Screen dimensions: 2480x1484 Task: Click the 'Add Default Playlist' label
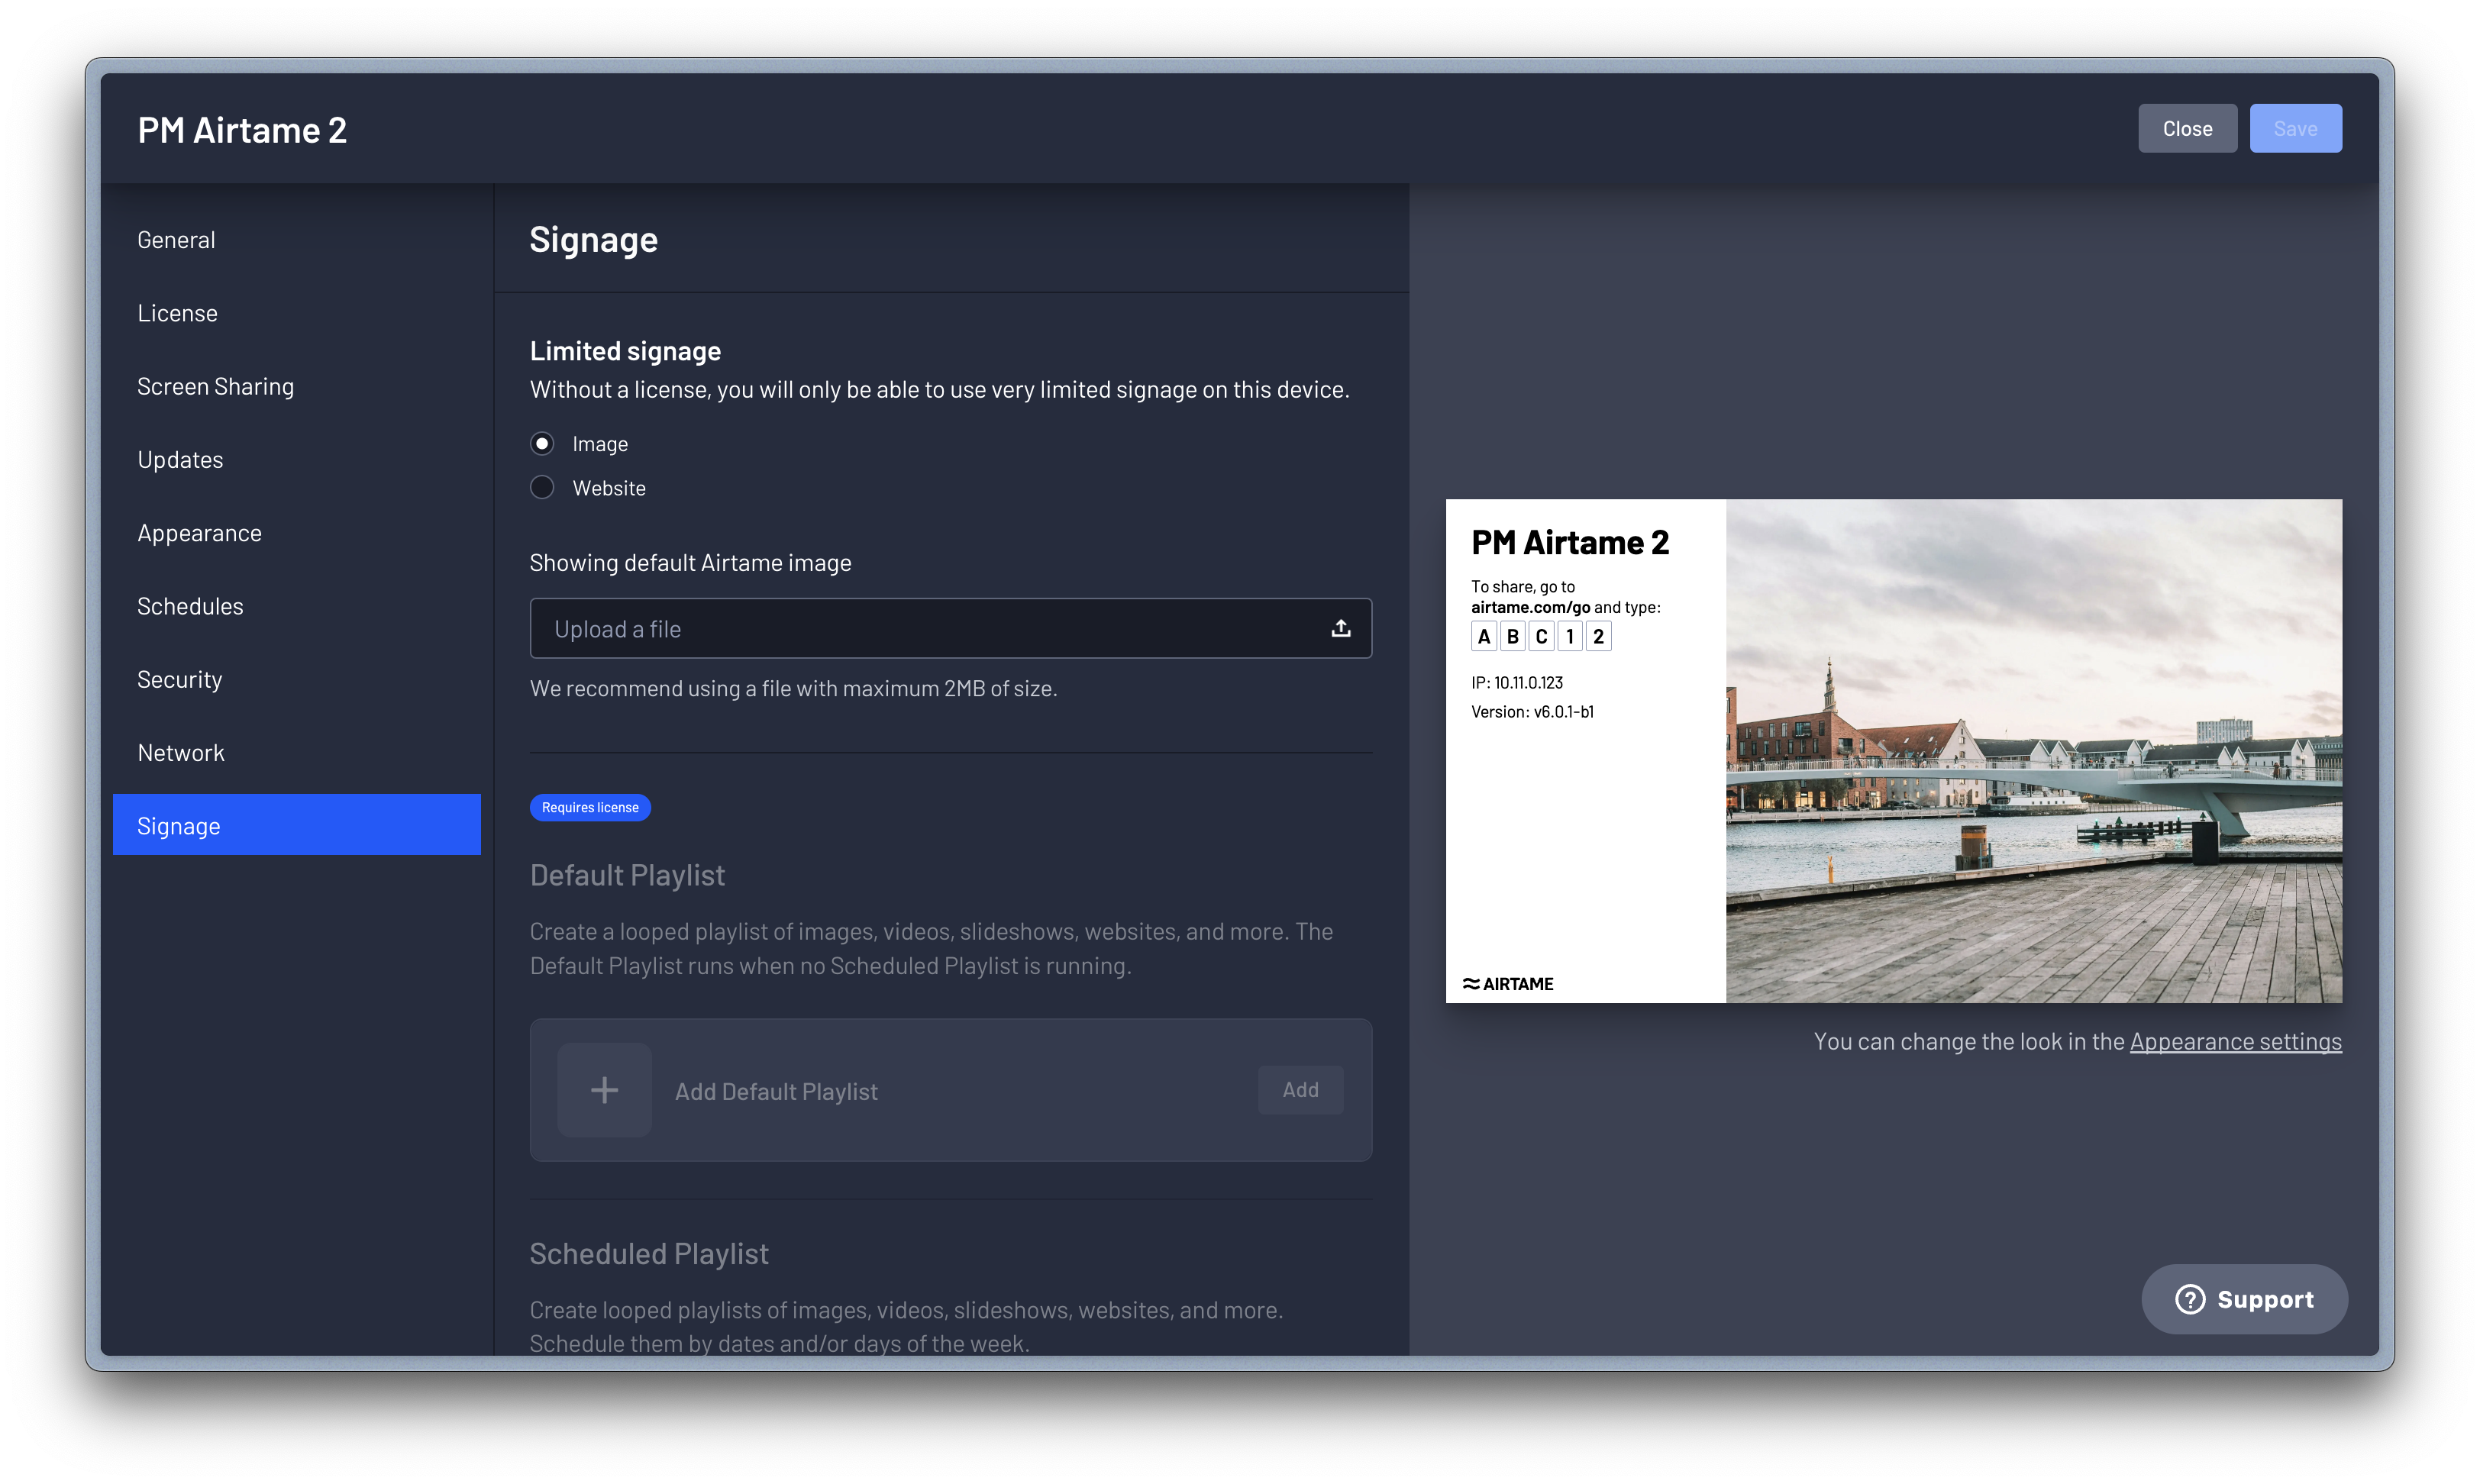tap(776, 1091)
